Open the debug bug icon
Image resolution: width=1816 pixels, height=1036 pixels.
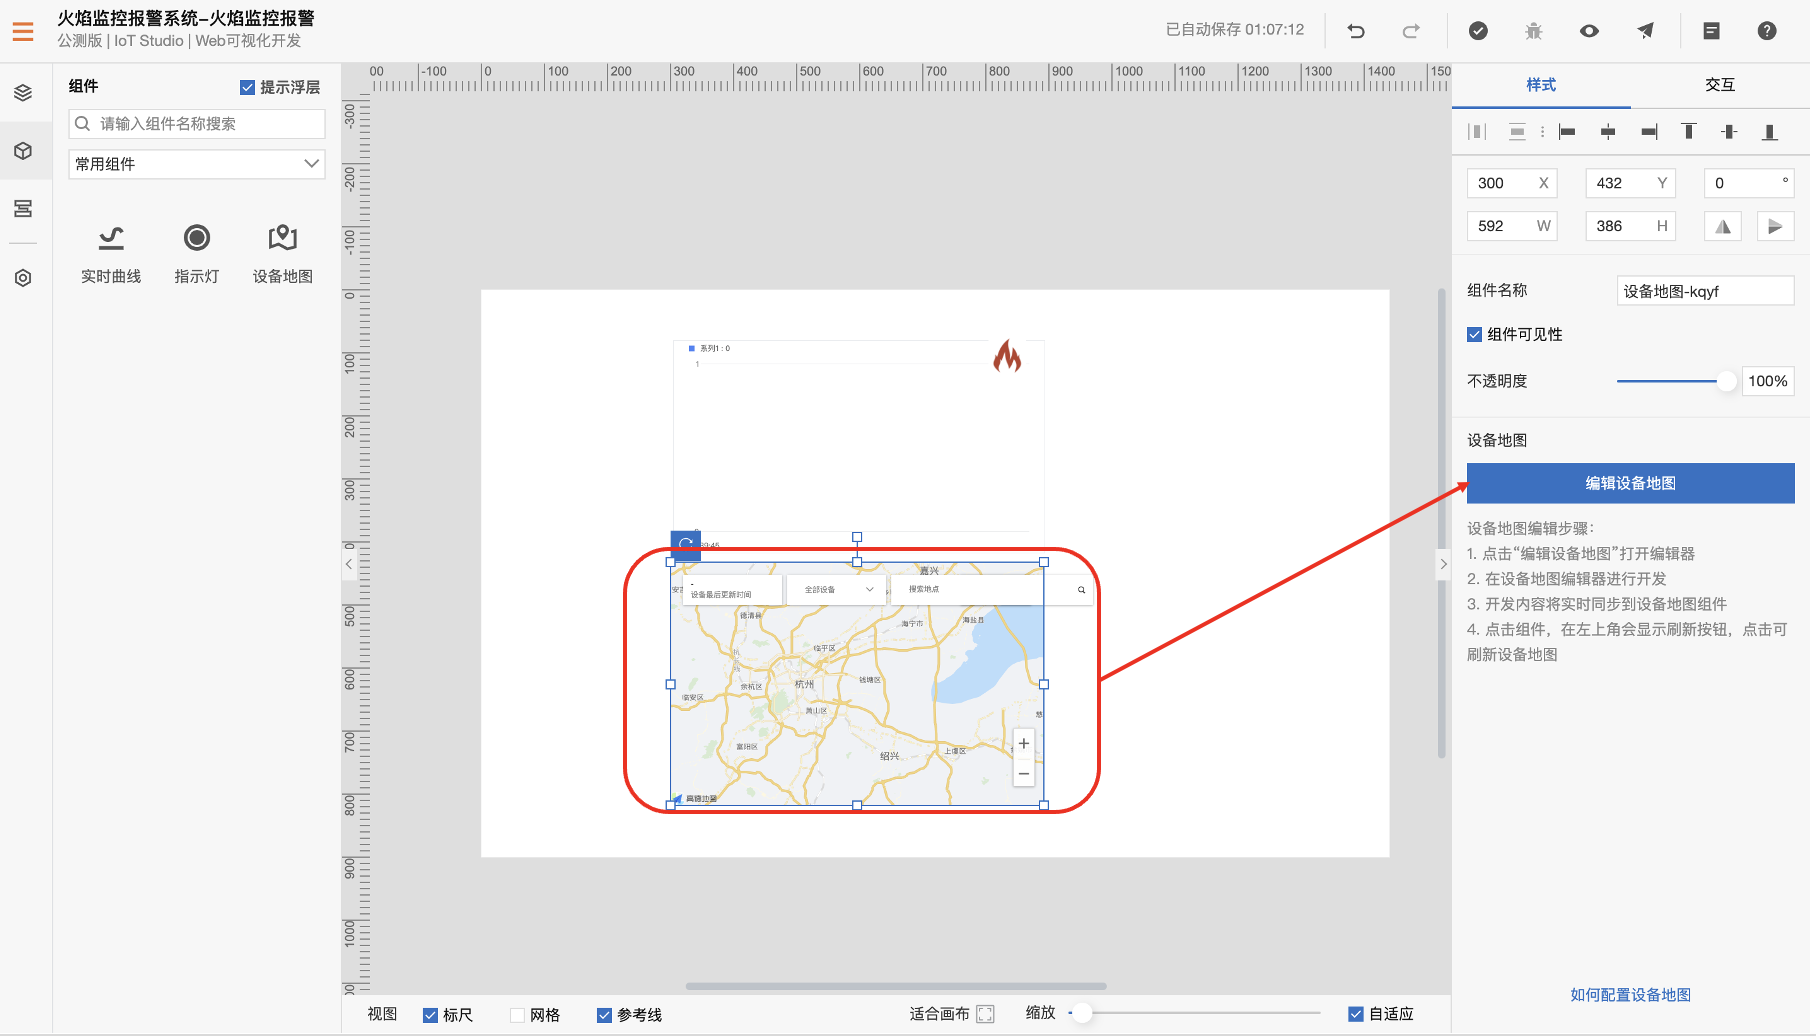coord(1533,31)
